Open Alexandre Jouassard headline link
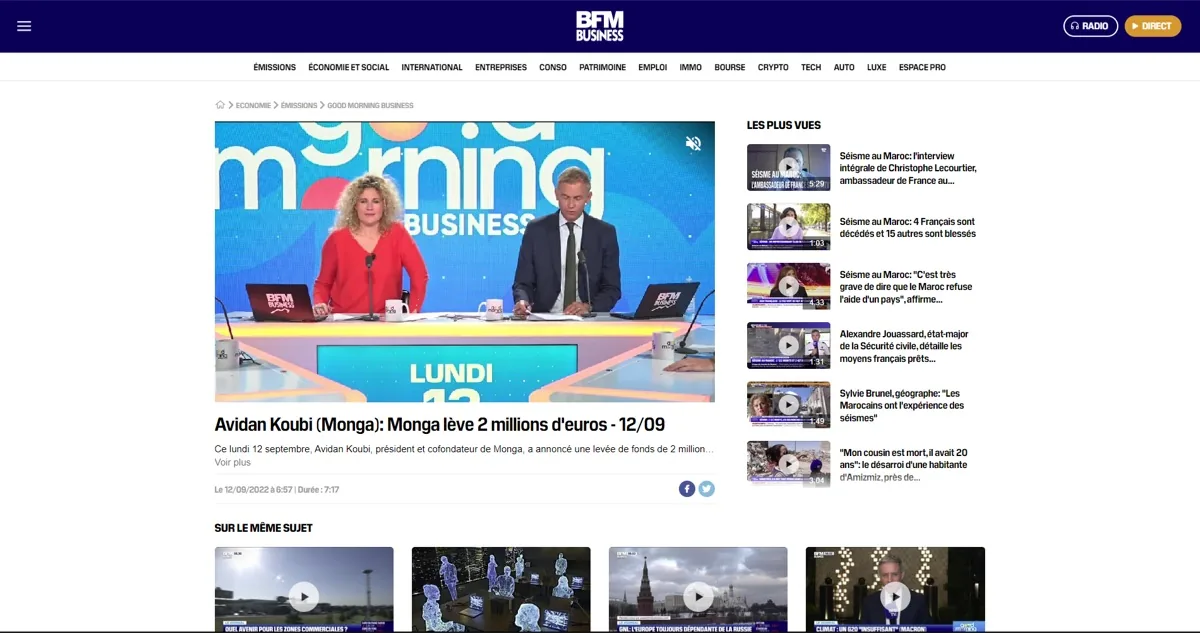The height and width of the screenshot is (633, 1200). pyautogui.click(x=904, y=346)
